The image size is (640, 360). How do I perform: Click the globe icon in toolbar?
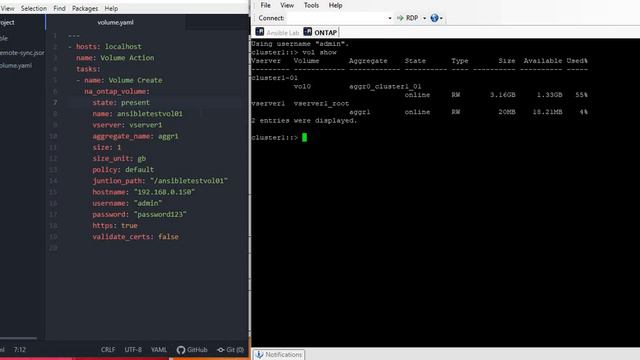coord(434,18)
